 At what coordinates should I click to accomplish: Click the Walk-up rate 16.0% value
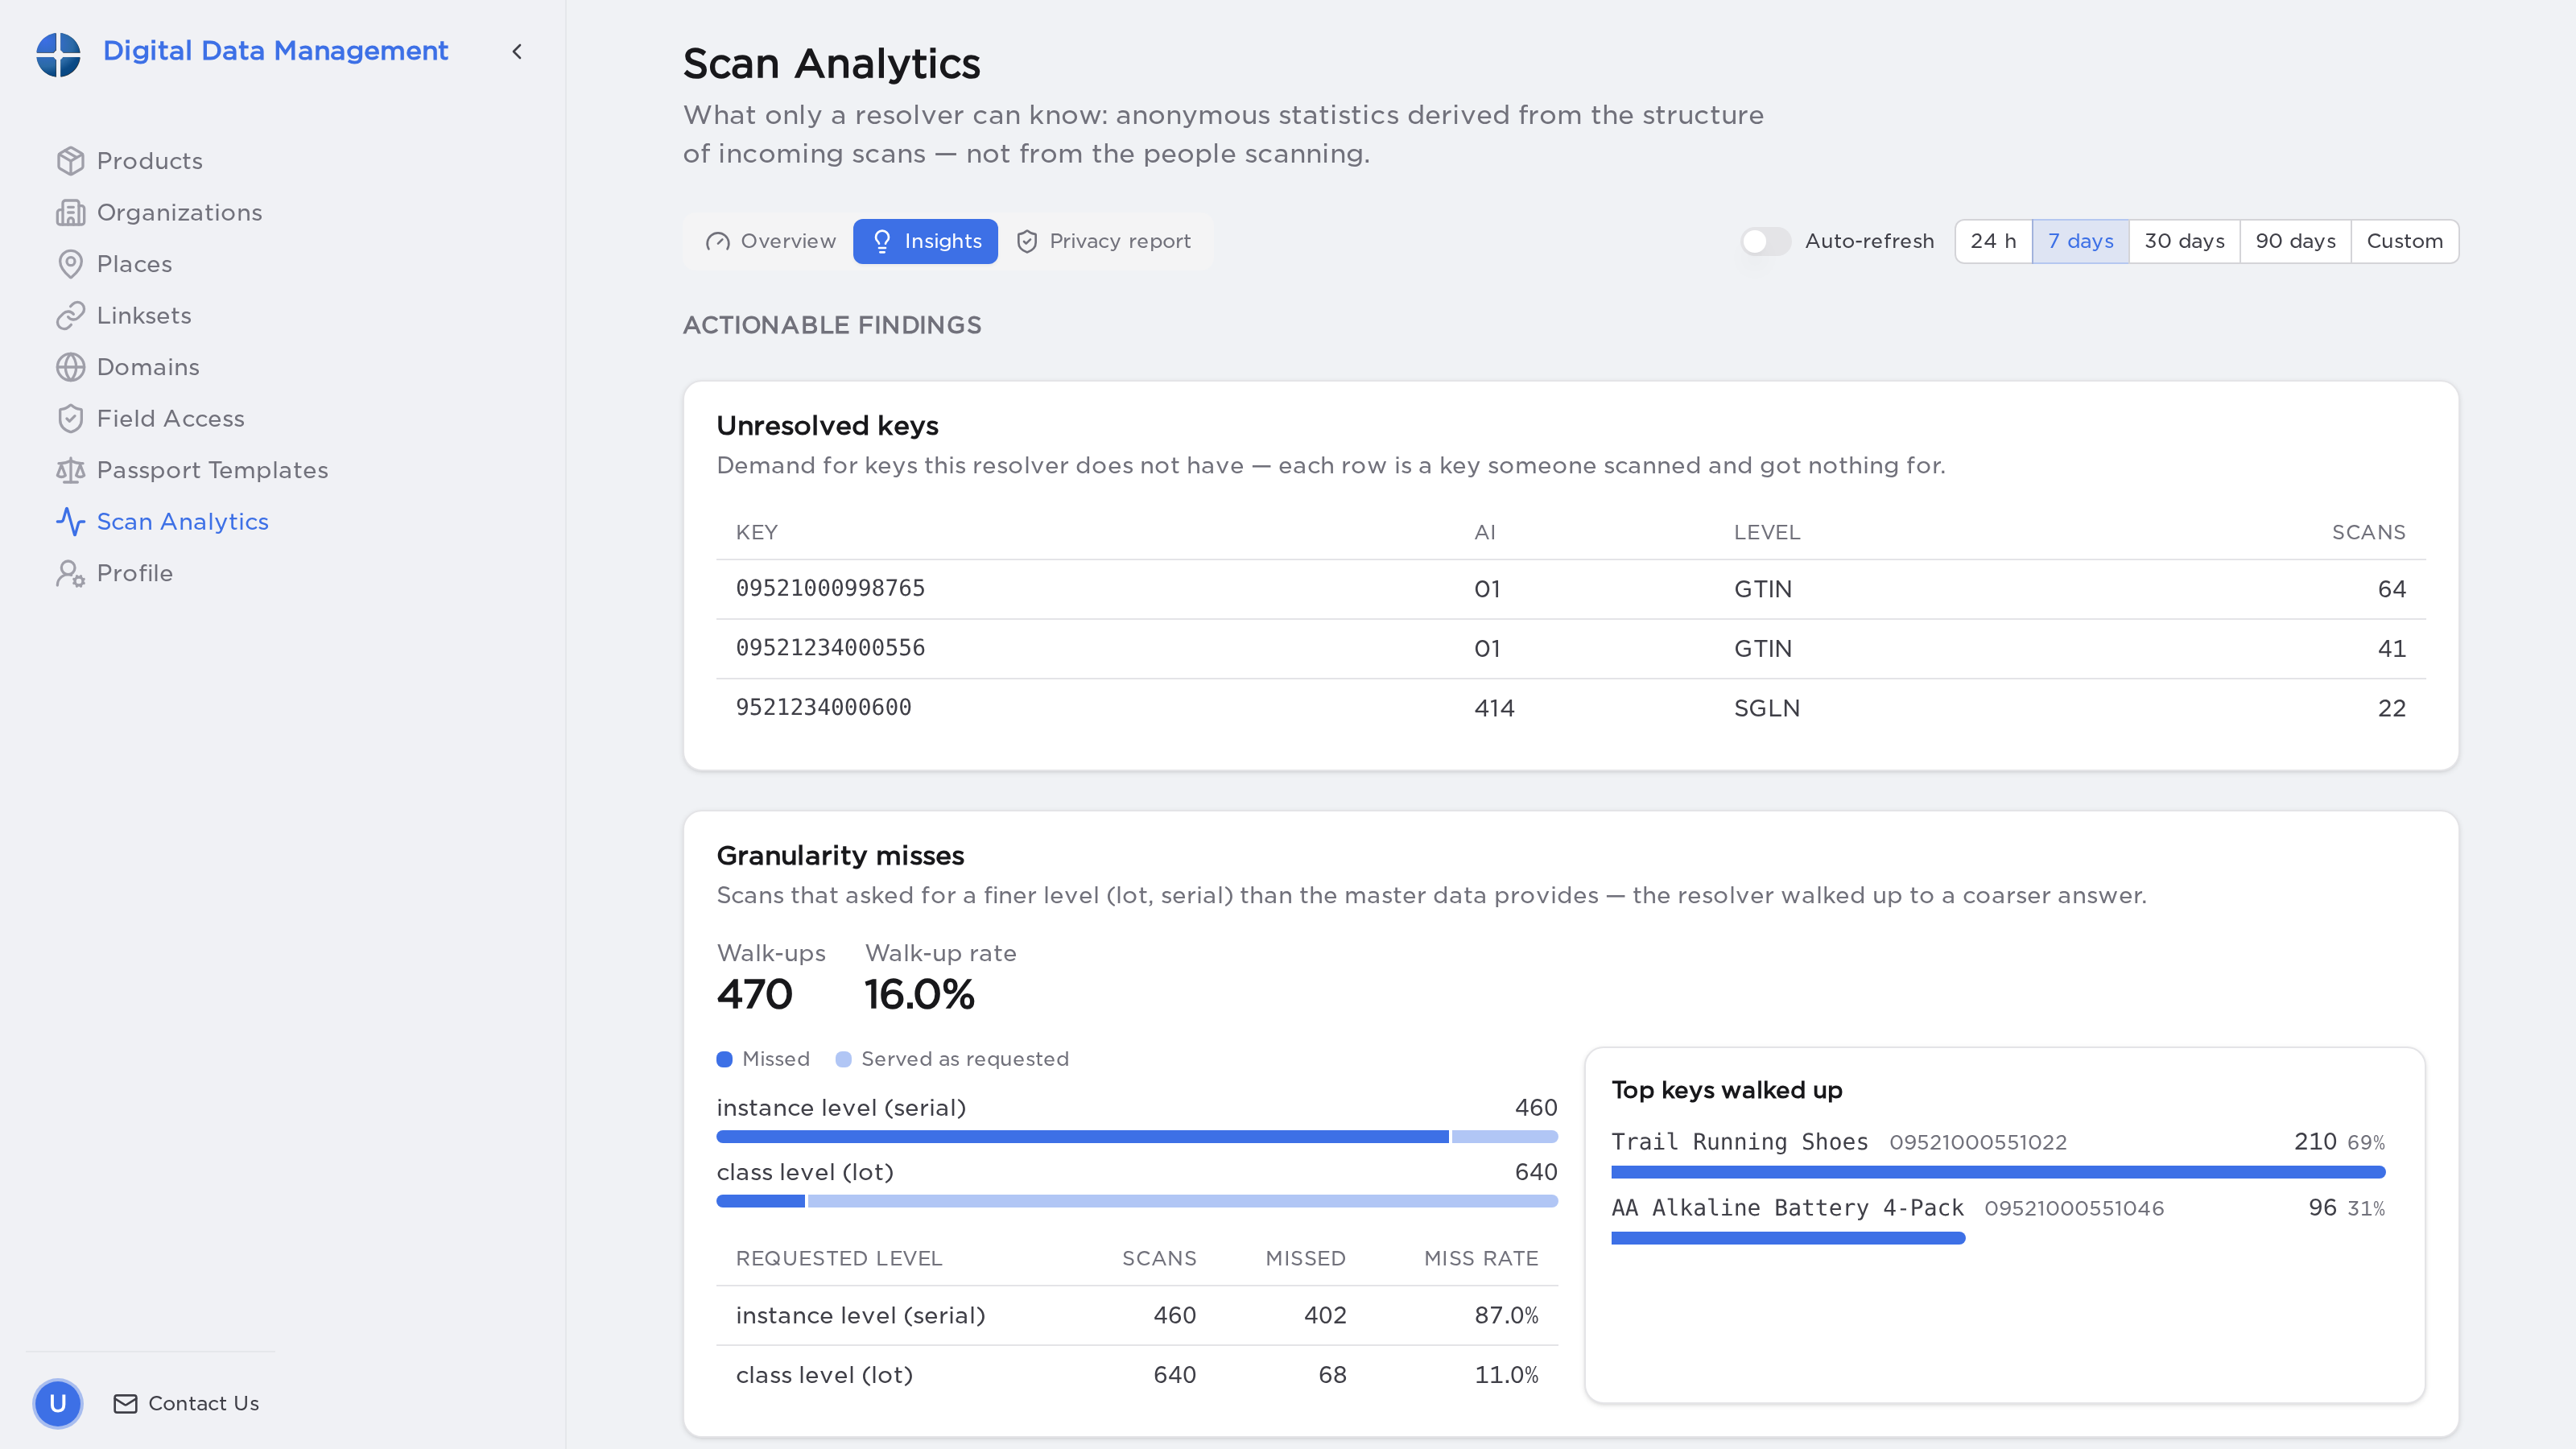919,994
